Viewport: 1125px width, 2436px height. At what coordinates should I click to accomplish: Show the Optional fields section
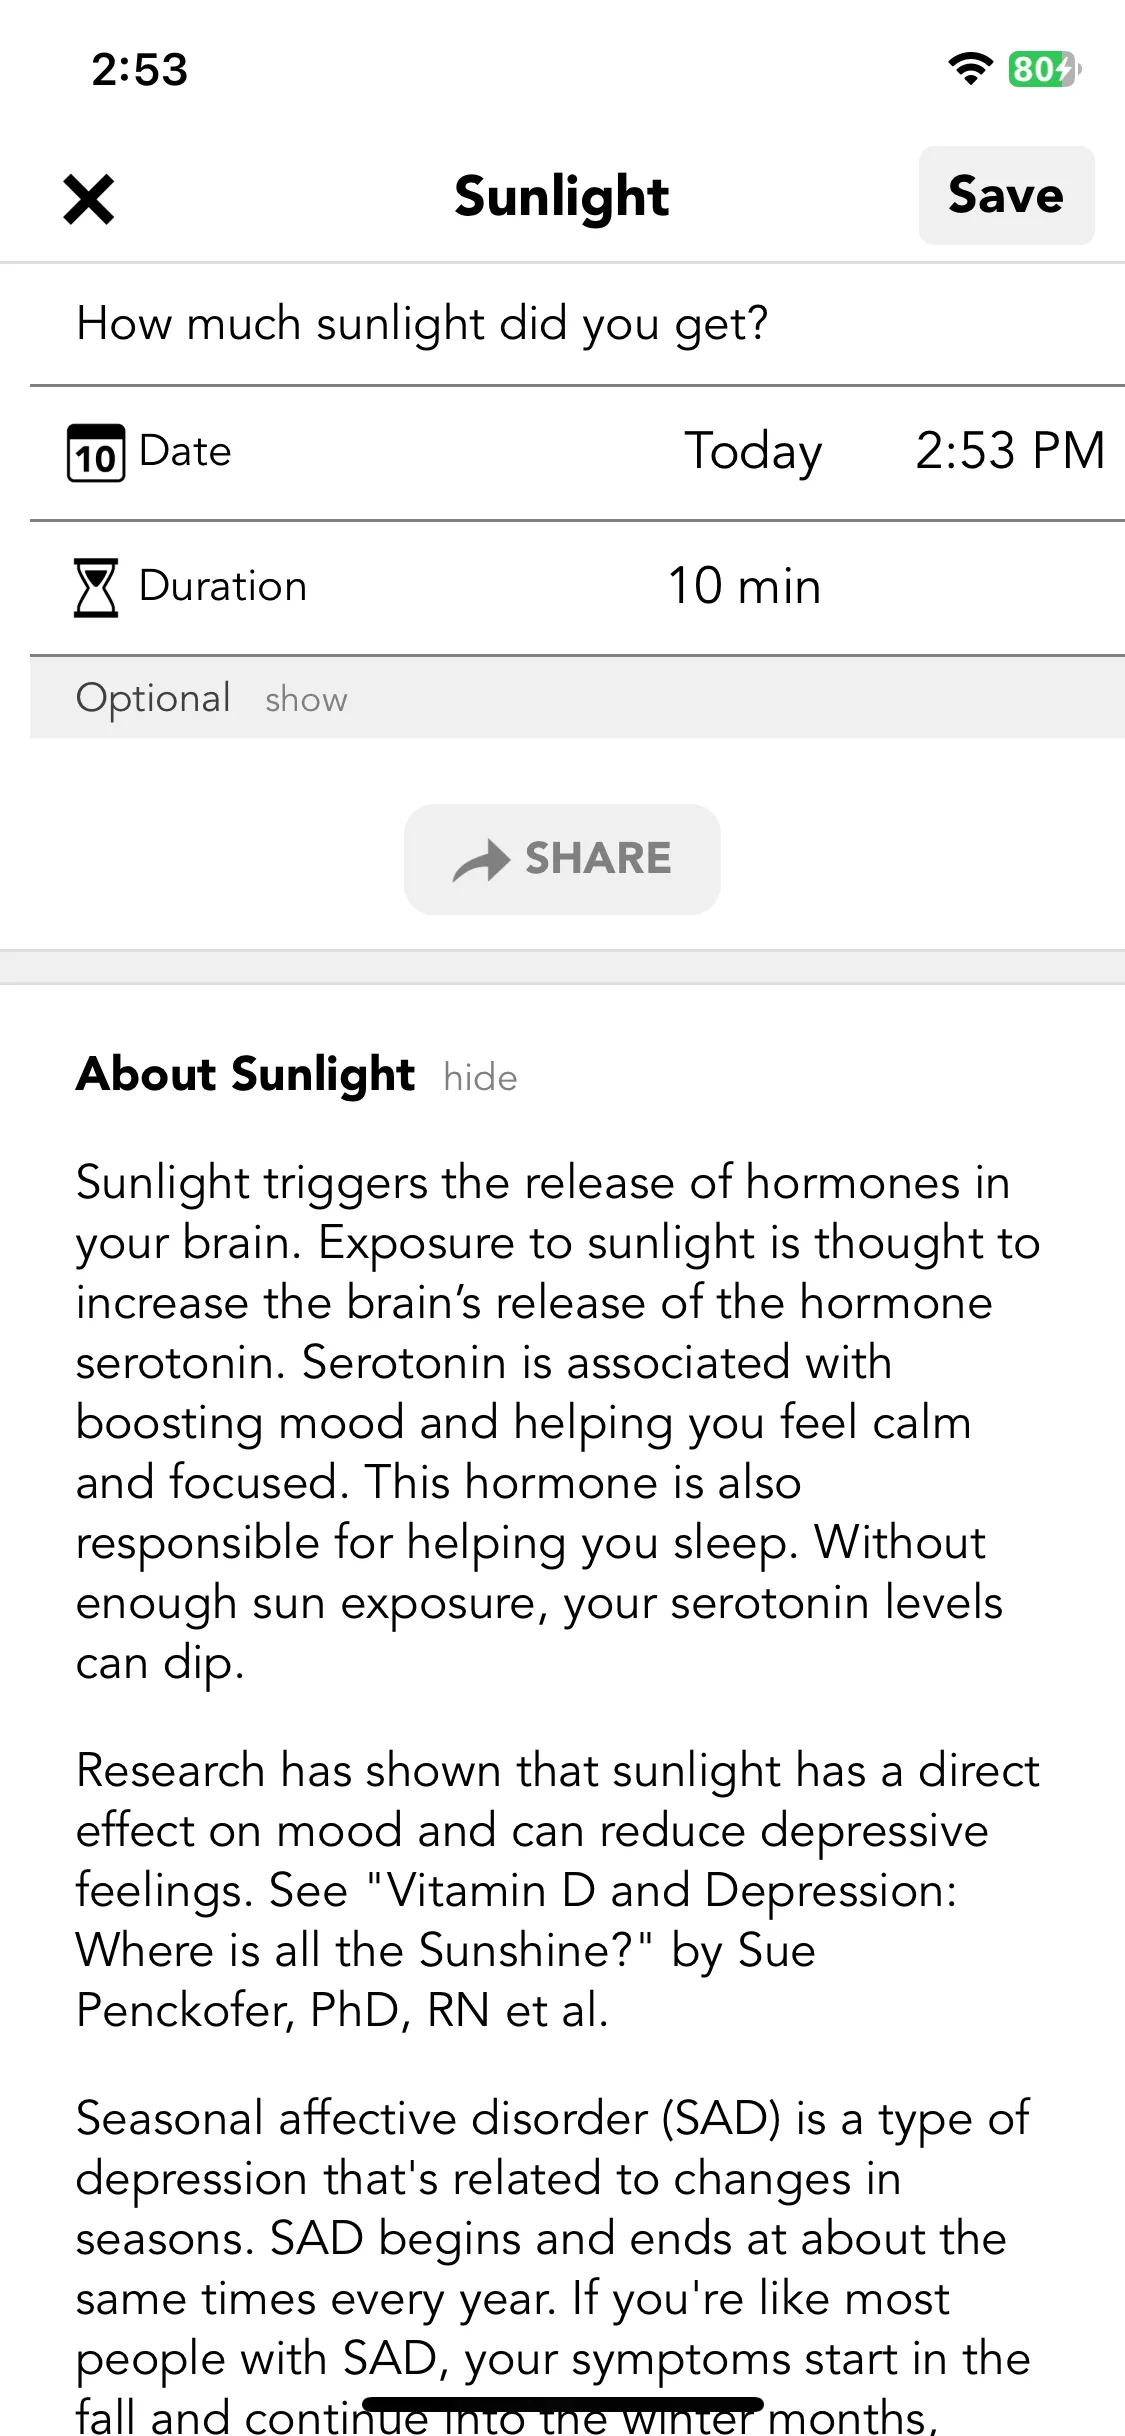(x=306, y=700)
